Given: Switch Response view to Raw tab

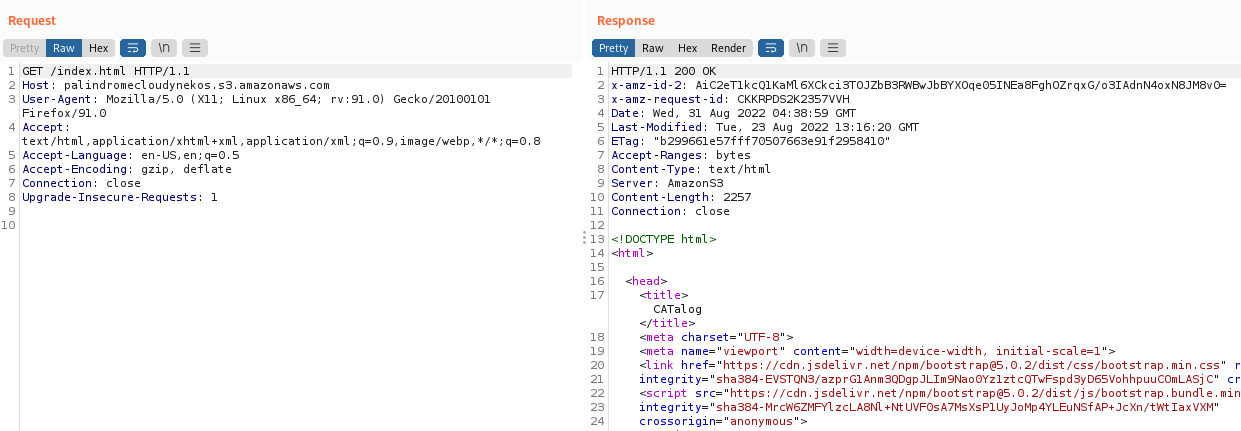Looking at the screenshot, I should (x=653, y=48).
